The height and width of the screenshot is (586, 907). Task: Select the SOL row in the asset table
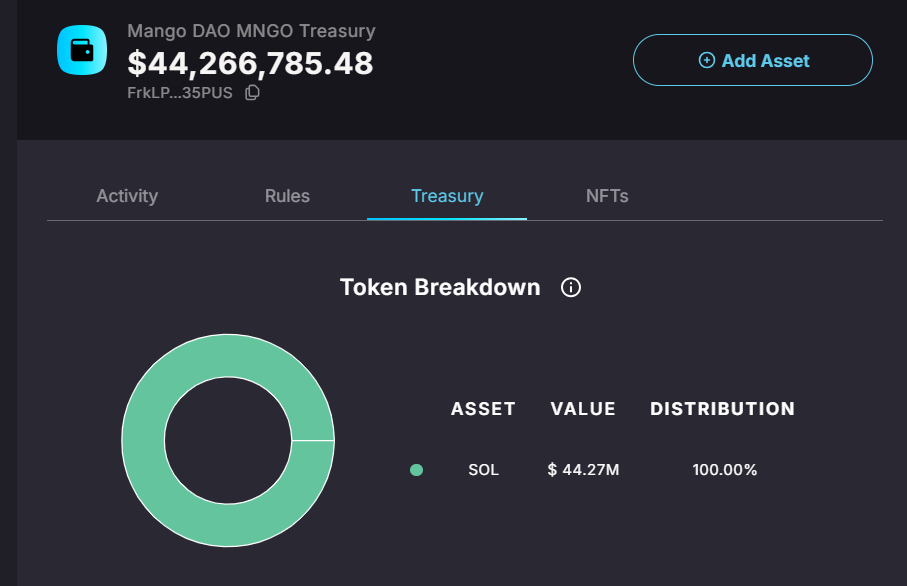click(483, 470)
